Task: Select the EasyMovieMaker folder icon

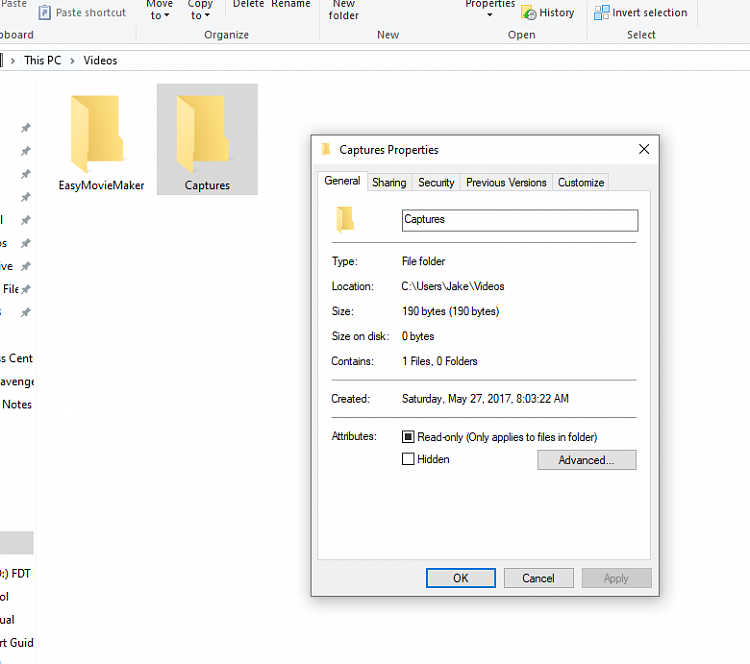Action: click(97, 133)
